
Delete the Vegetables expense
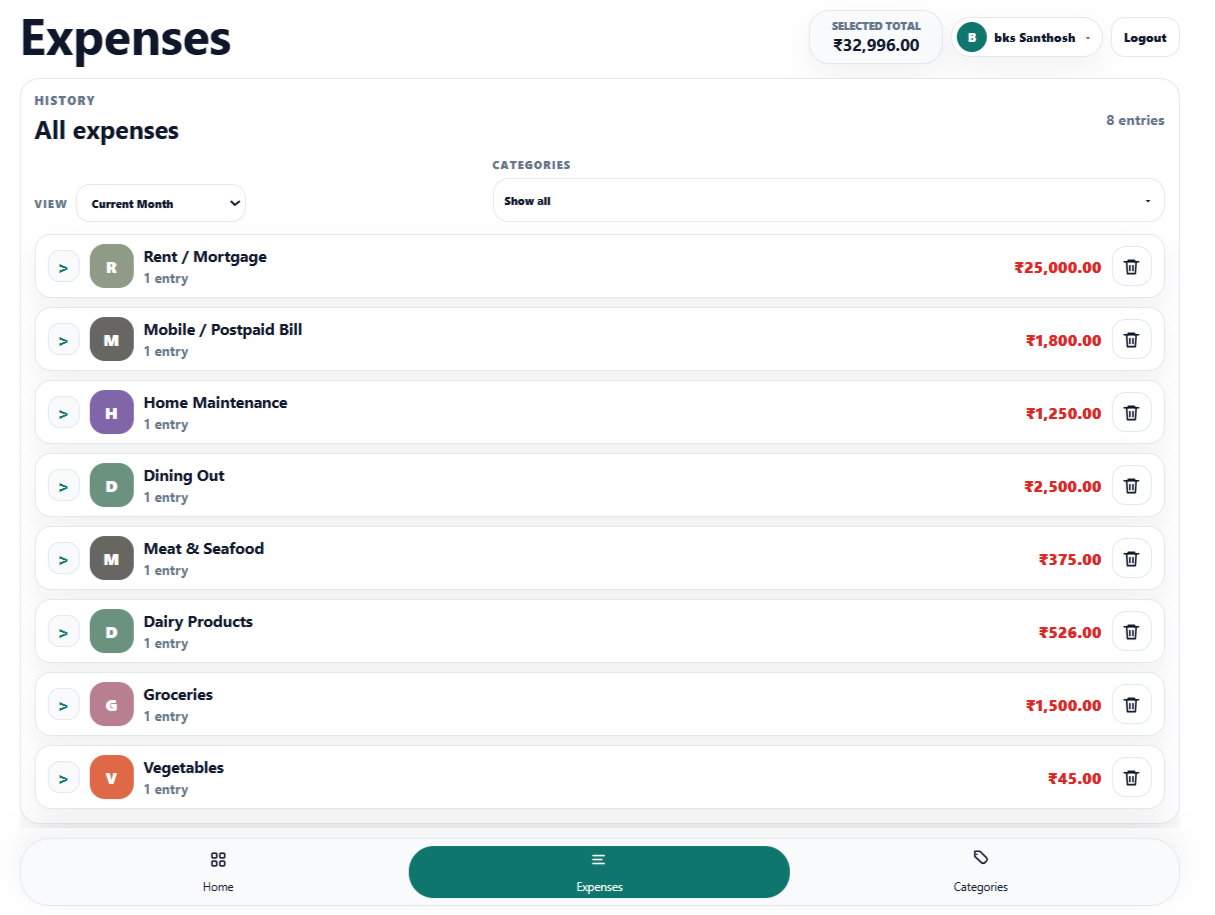pos(1131,778)
